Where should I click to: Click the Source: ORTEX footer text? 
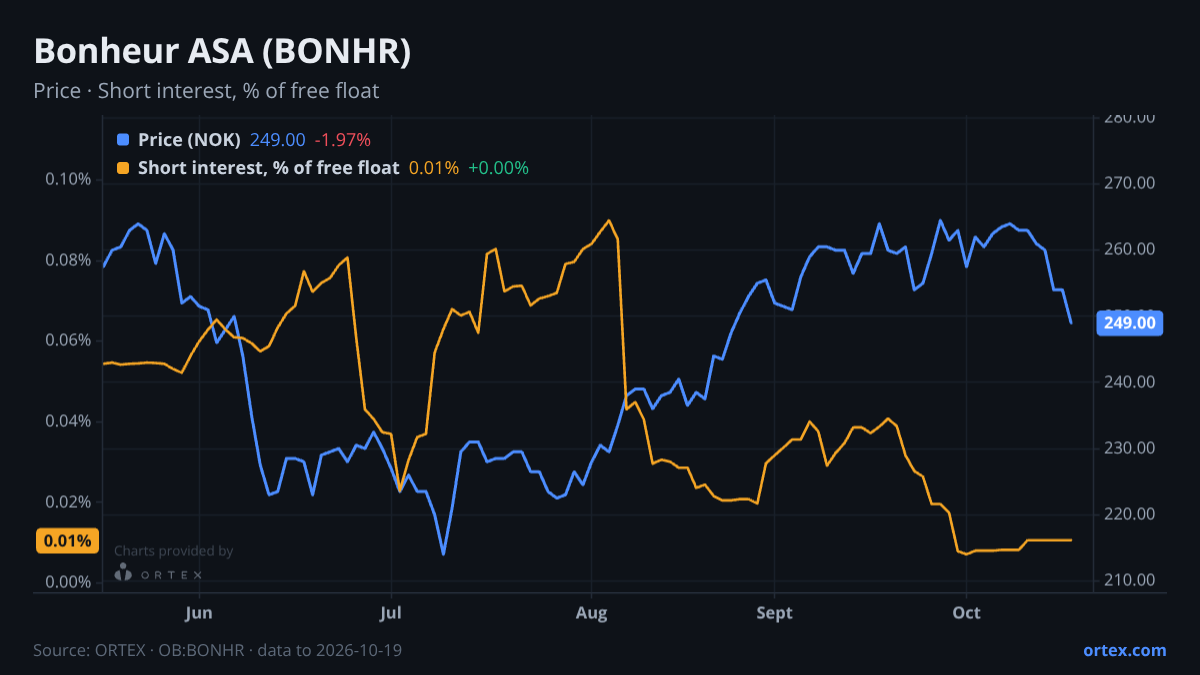218,650
